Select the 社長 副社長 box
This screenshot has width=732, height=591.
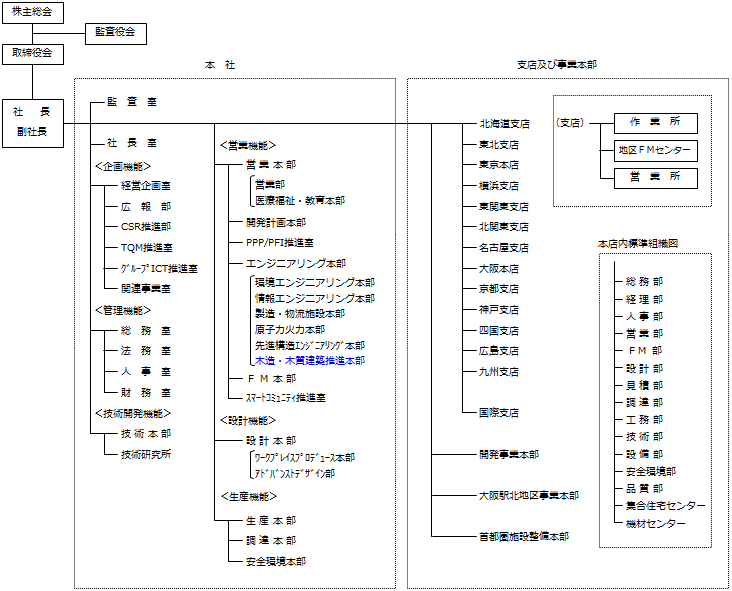(x=32, y=122)
